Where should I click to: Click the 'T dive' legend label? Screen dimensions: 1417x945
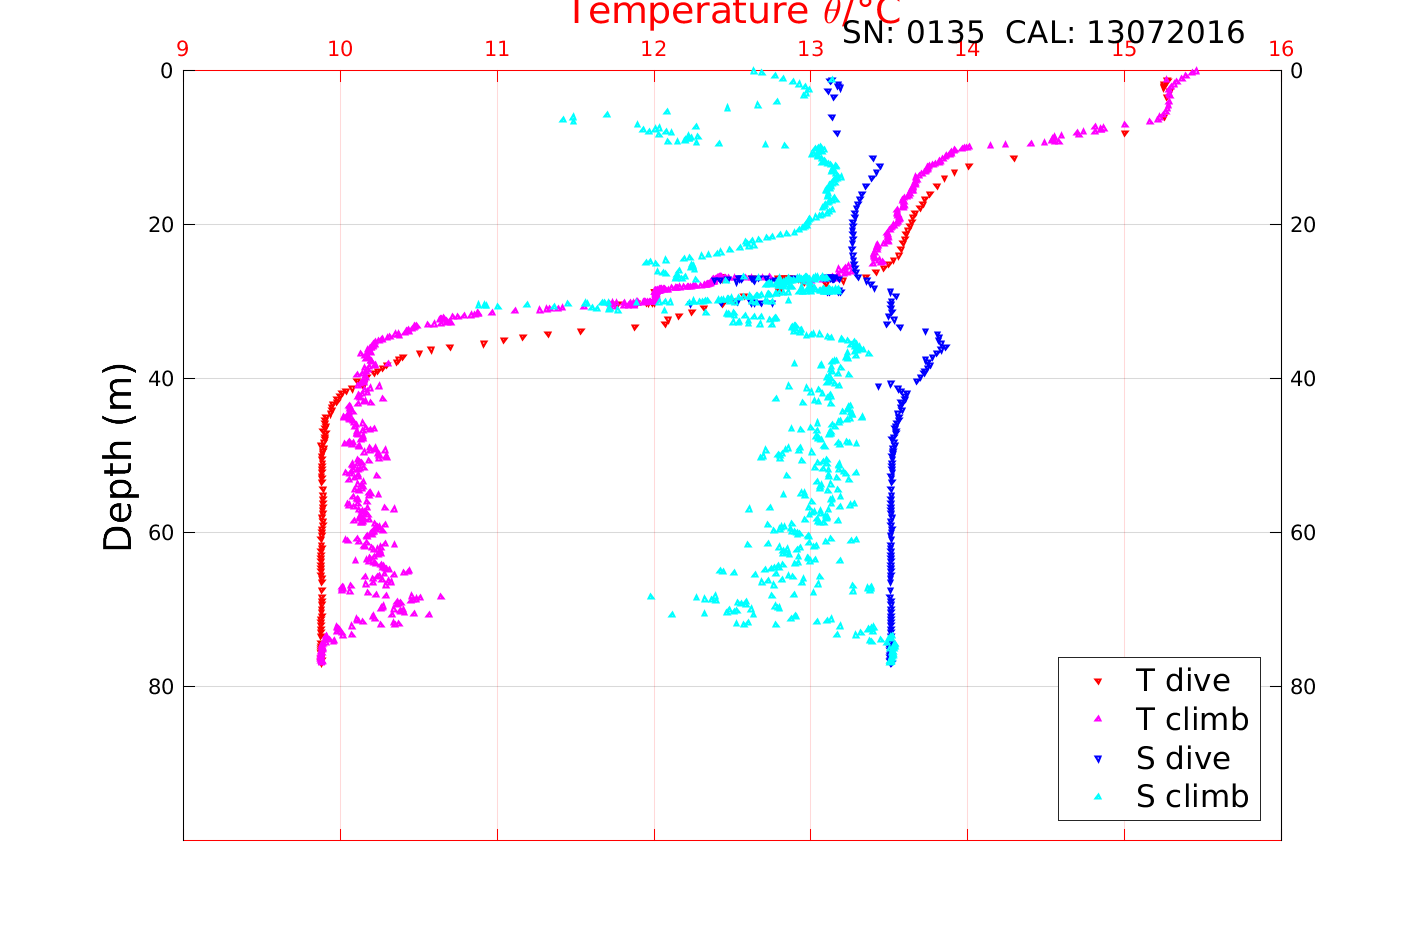[1183, 680]
